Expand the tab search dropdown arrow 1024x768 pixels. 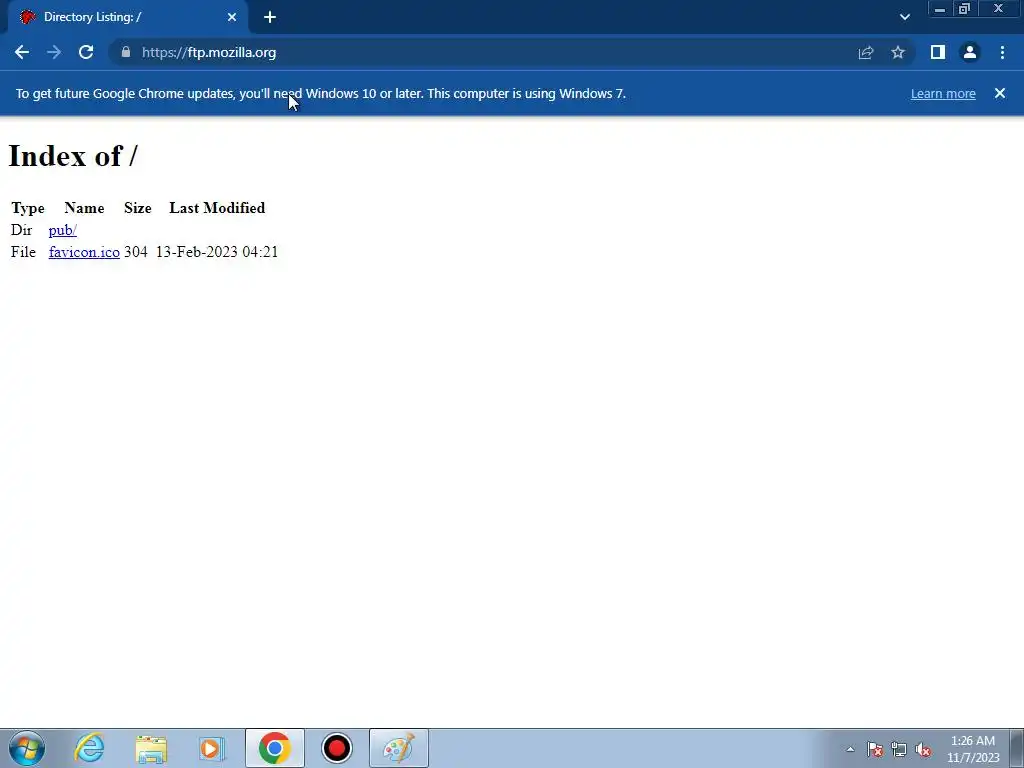[904, 17]
